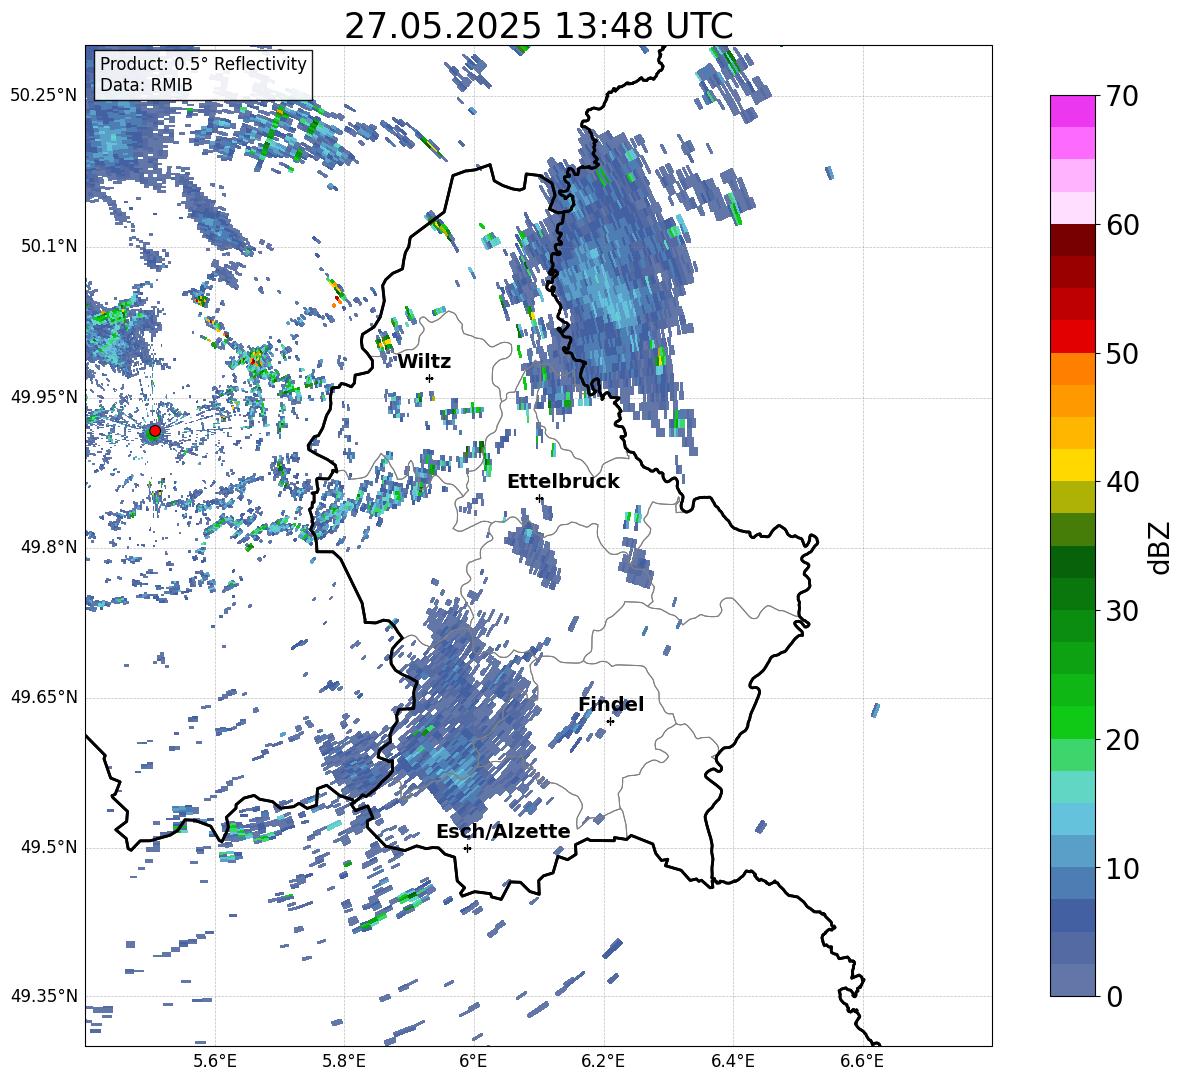Click the Ettelbruck city label
Screen dimensions: 1184x1081
[x=563, y=482]
